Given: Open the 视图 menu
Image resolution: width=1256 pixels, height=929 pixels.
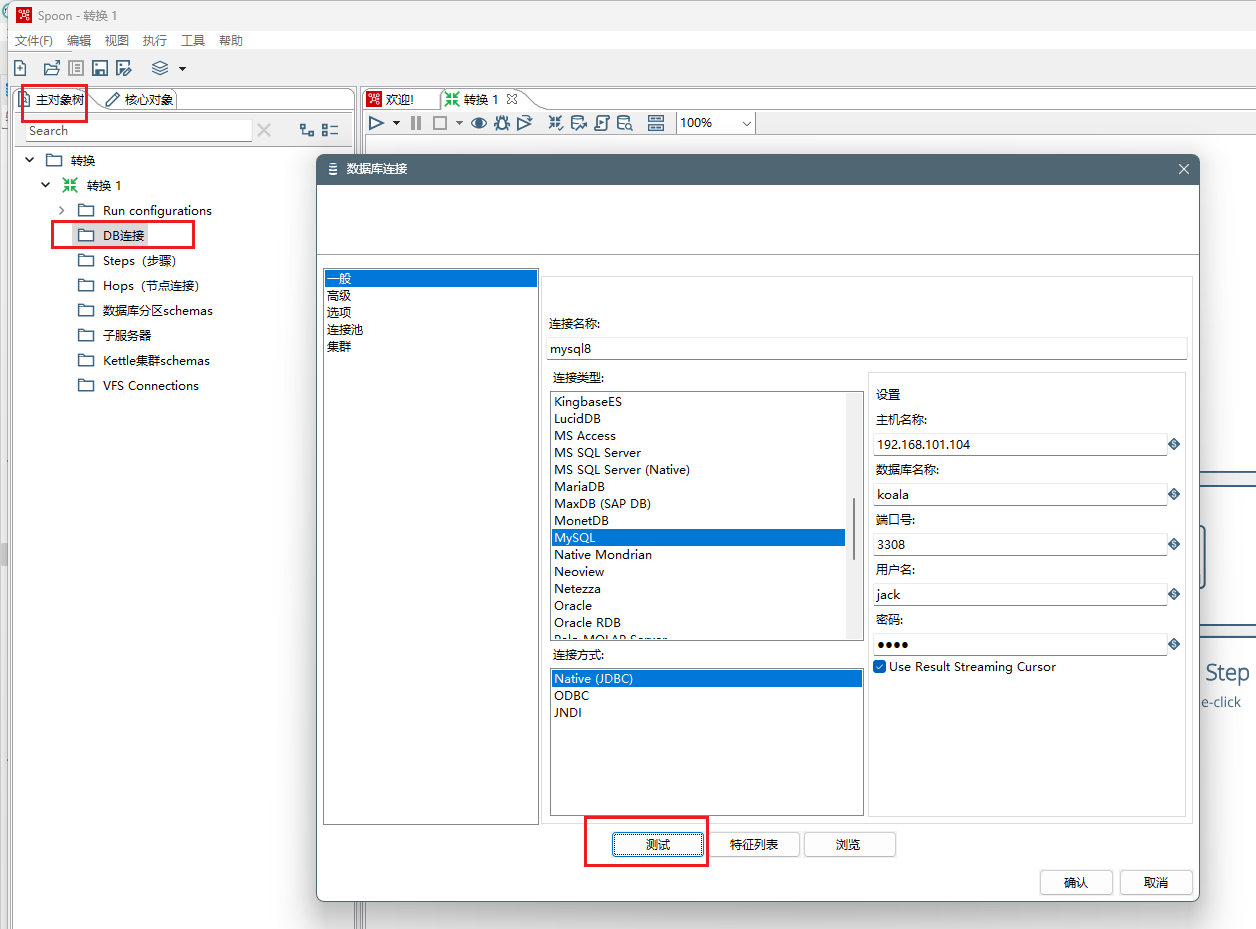Looking at the screenshot, I should (x=117, y=41).
